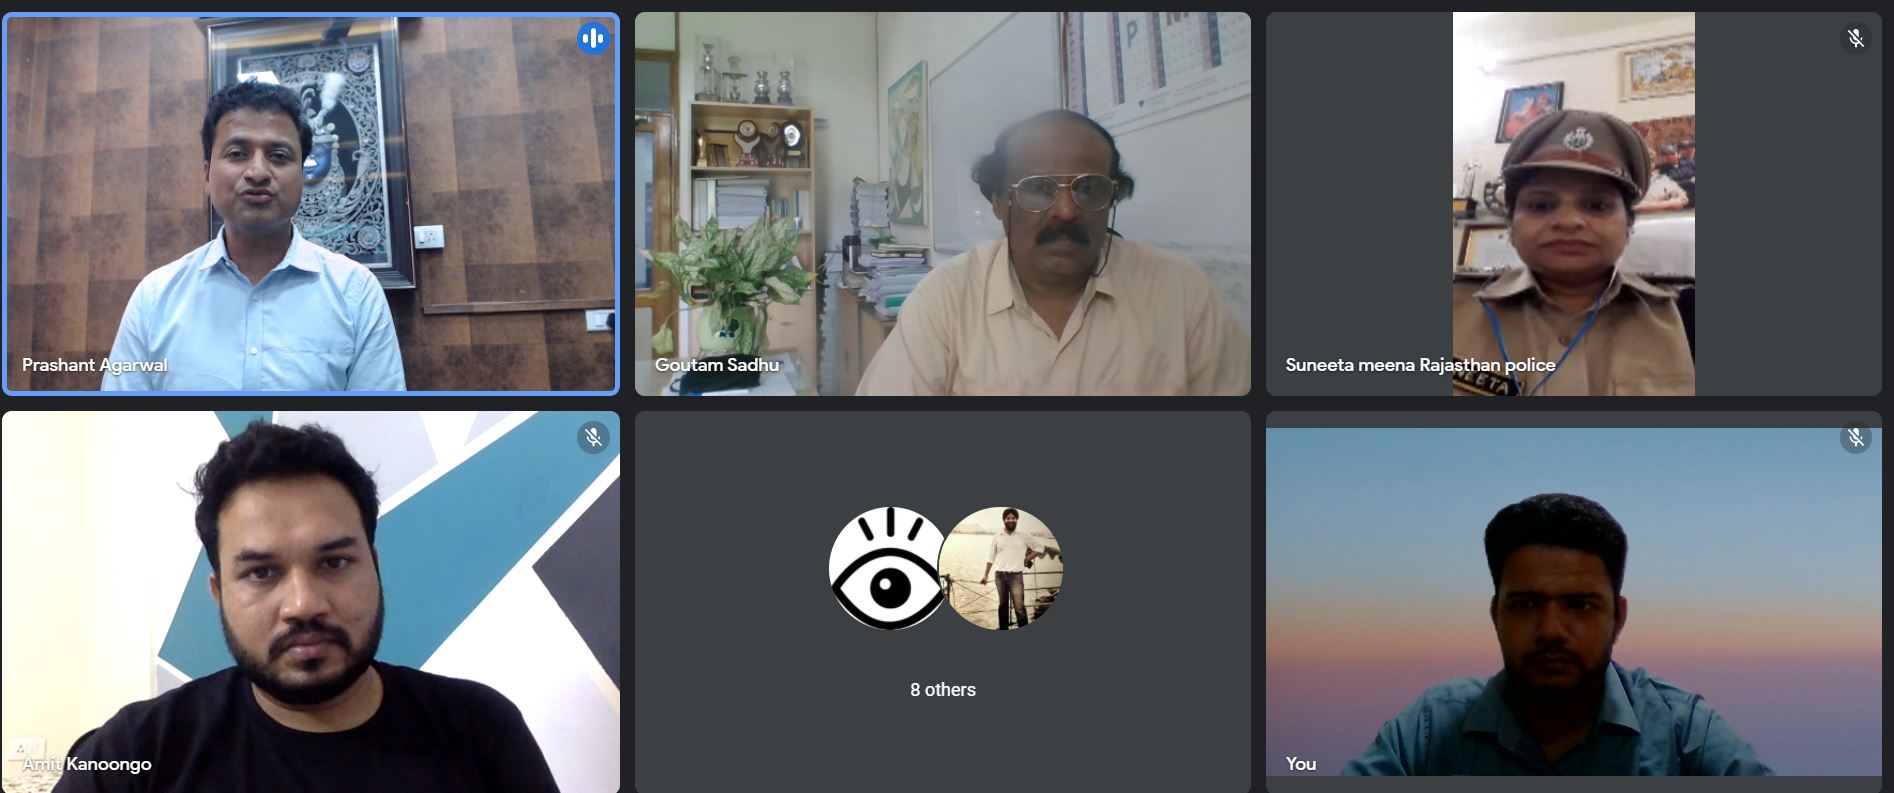The width and height of the screenshot is (1894, 793).
Task: Select Amit Kanoongo's video tile
Action: (x=310, y=600)
